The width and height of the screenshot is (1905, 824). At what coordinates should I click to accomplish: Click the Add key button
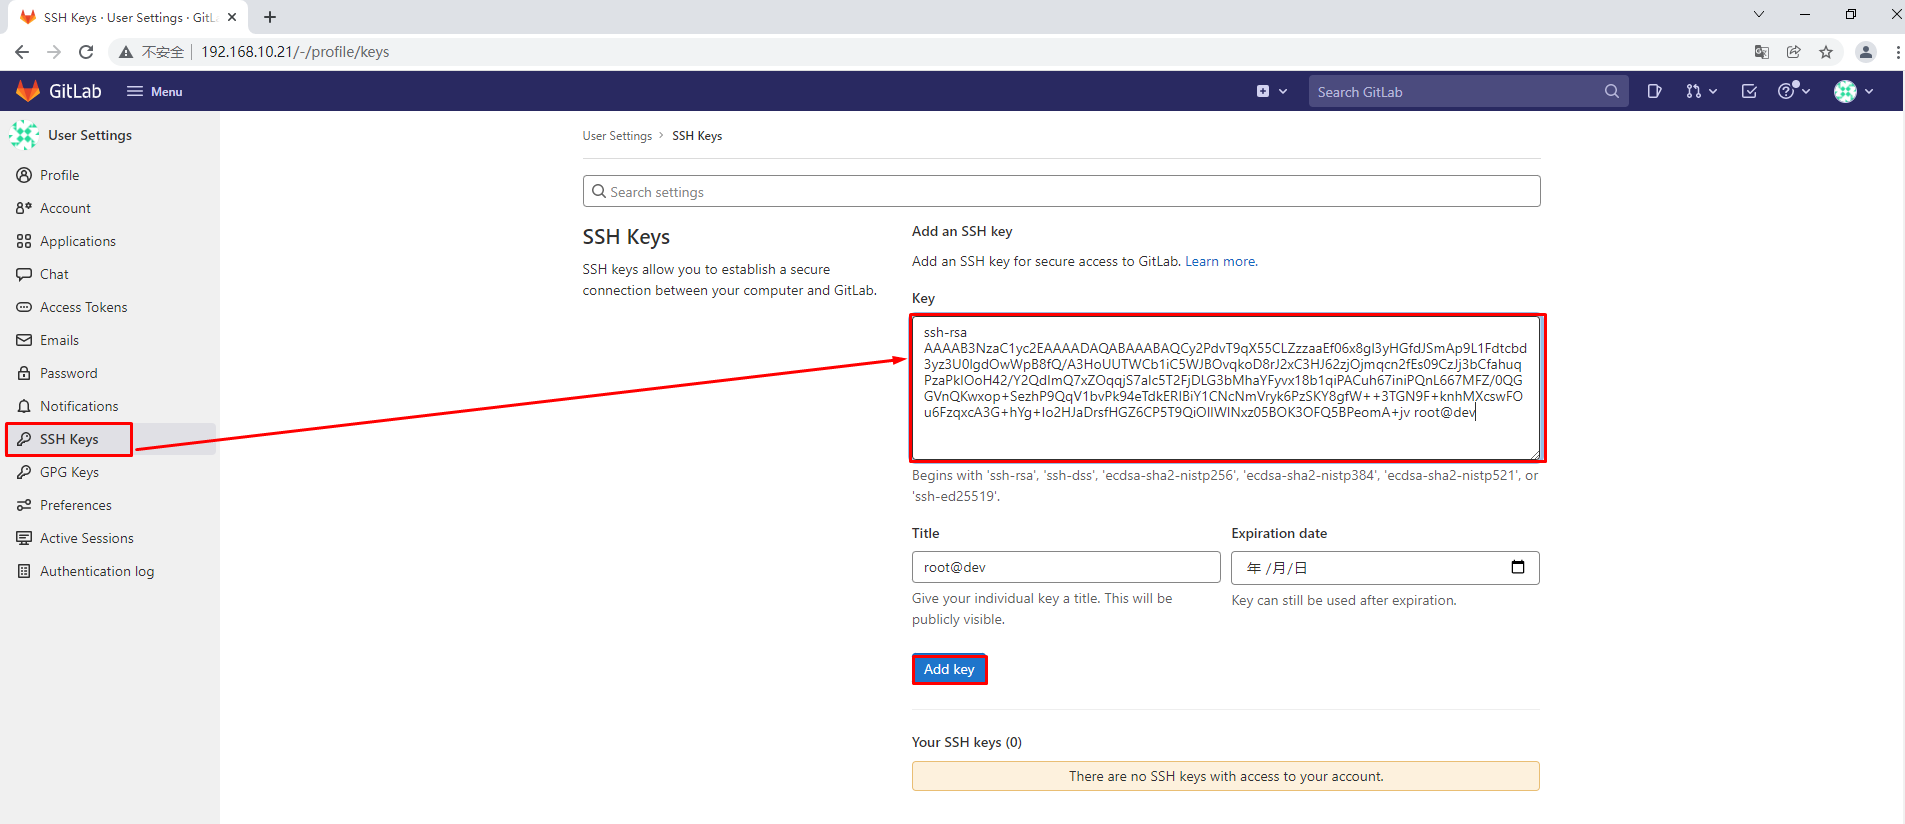coord(949,669)
